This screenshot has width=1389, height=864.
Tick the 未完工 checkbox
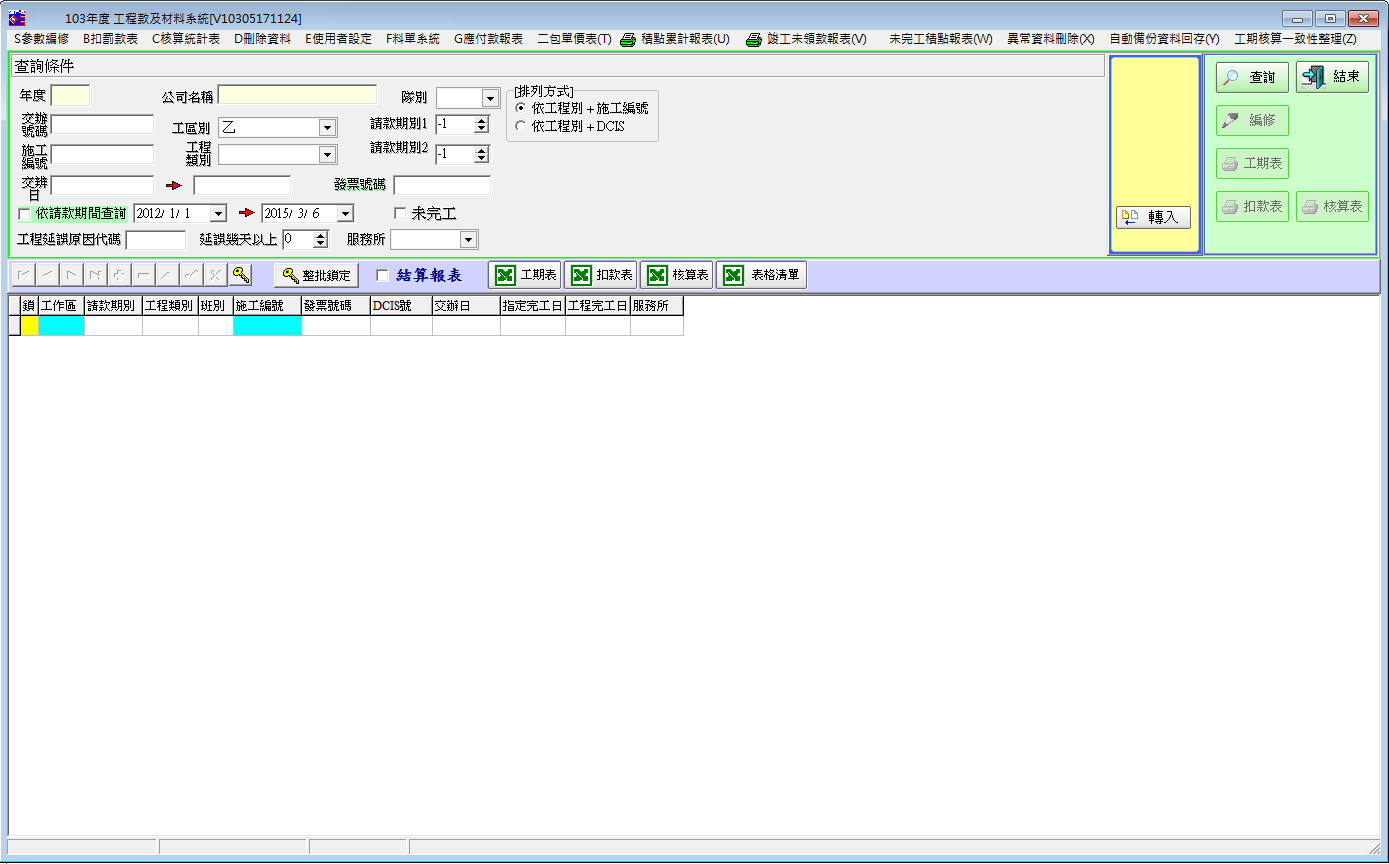click(x=400, y=214)
